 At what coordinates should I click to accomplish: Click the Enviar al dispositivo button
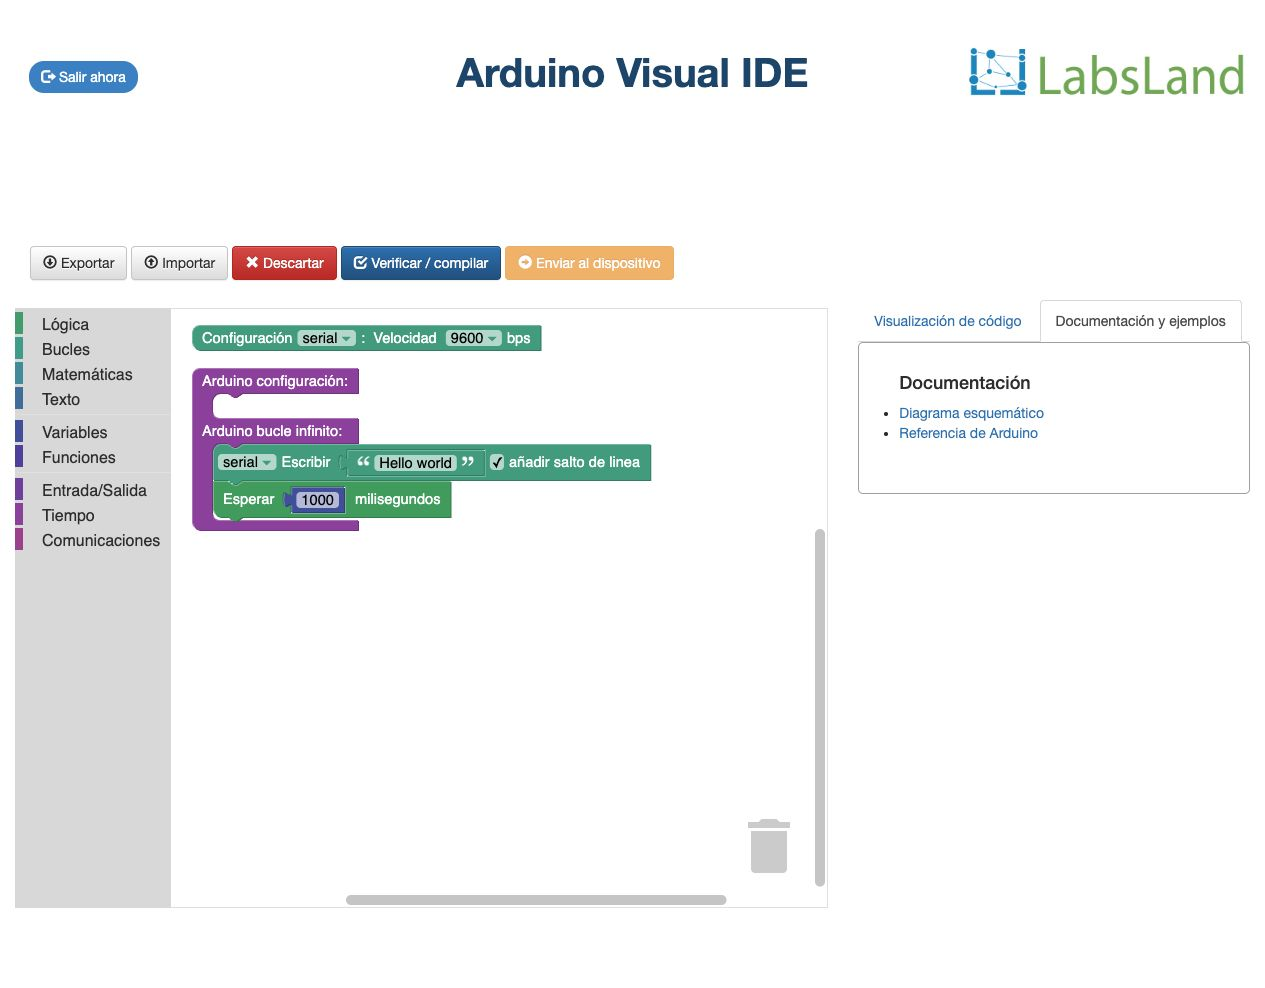coord(589,263)
